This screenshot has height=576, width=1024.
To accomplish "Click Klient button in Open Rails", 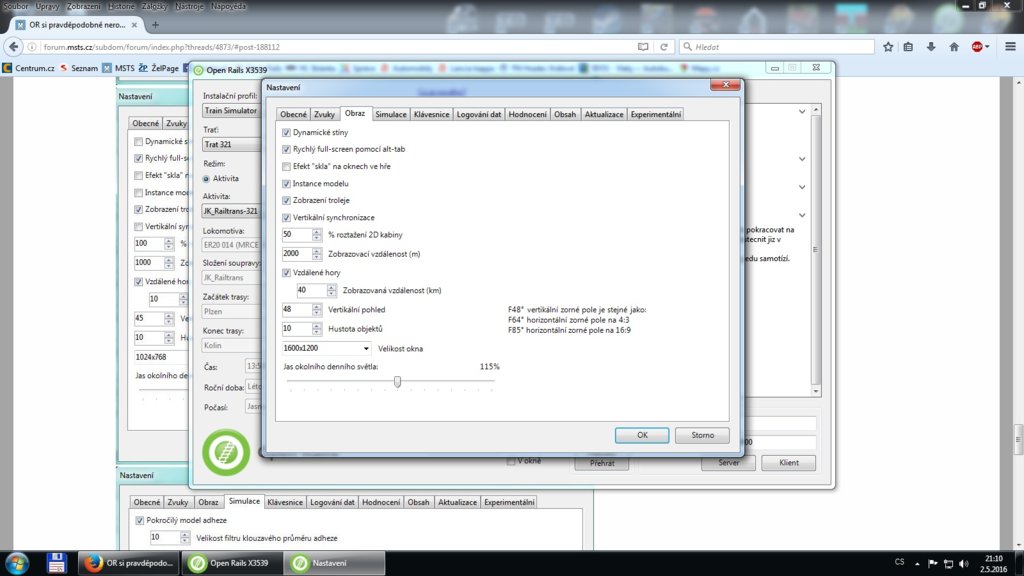I will tap(788, 462).
